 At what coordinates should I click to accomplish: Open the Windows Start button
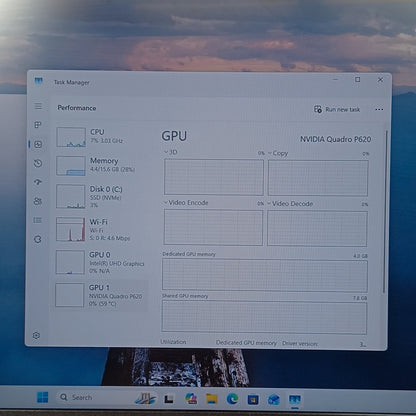pos(43,397)
